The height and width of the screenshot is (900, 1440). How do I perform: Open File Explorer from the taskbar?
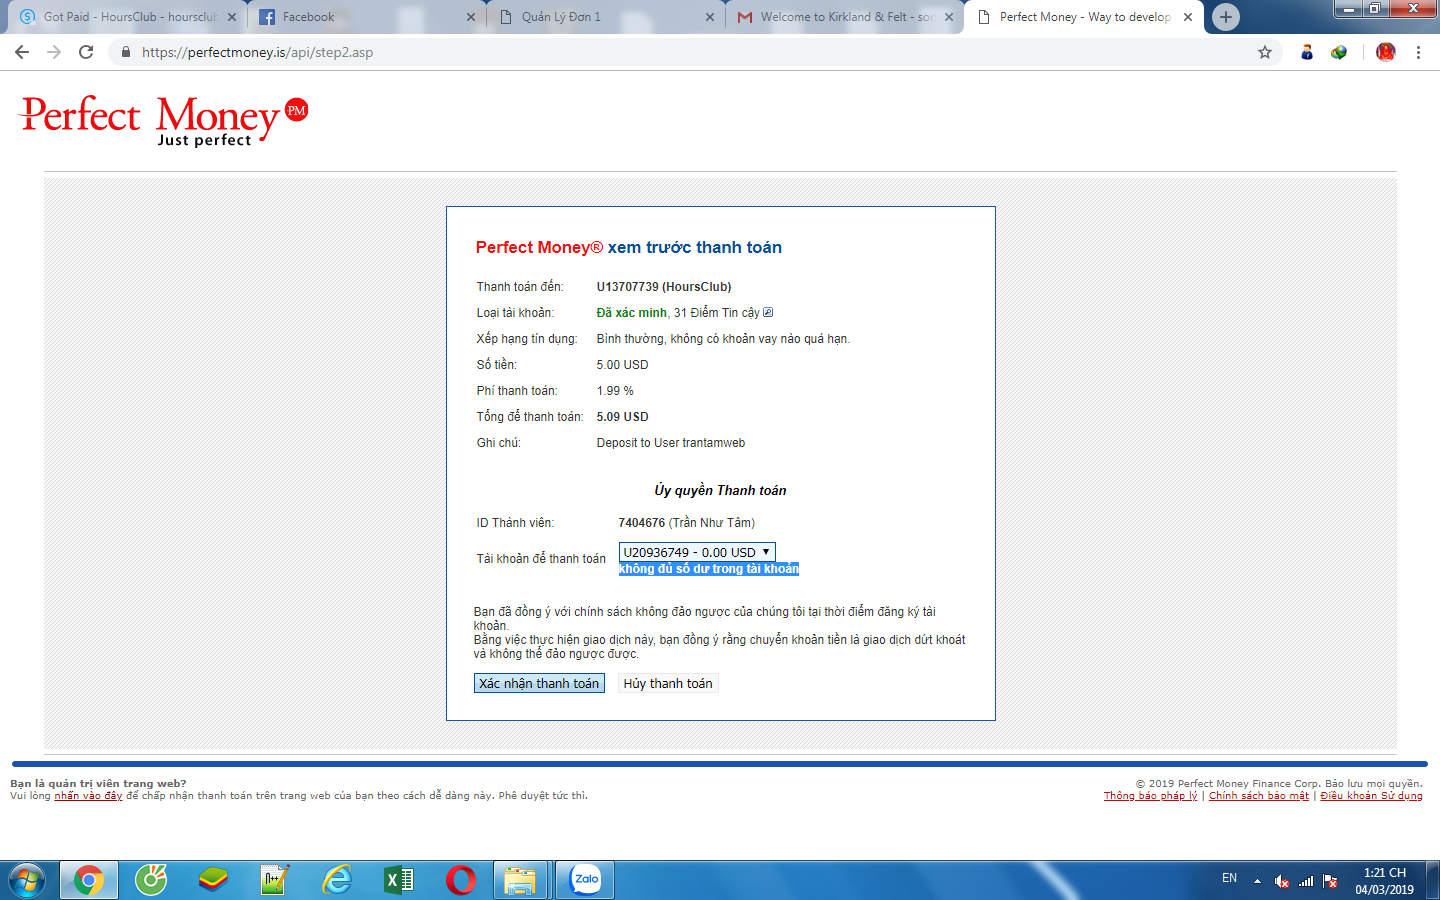pos(520,880)
